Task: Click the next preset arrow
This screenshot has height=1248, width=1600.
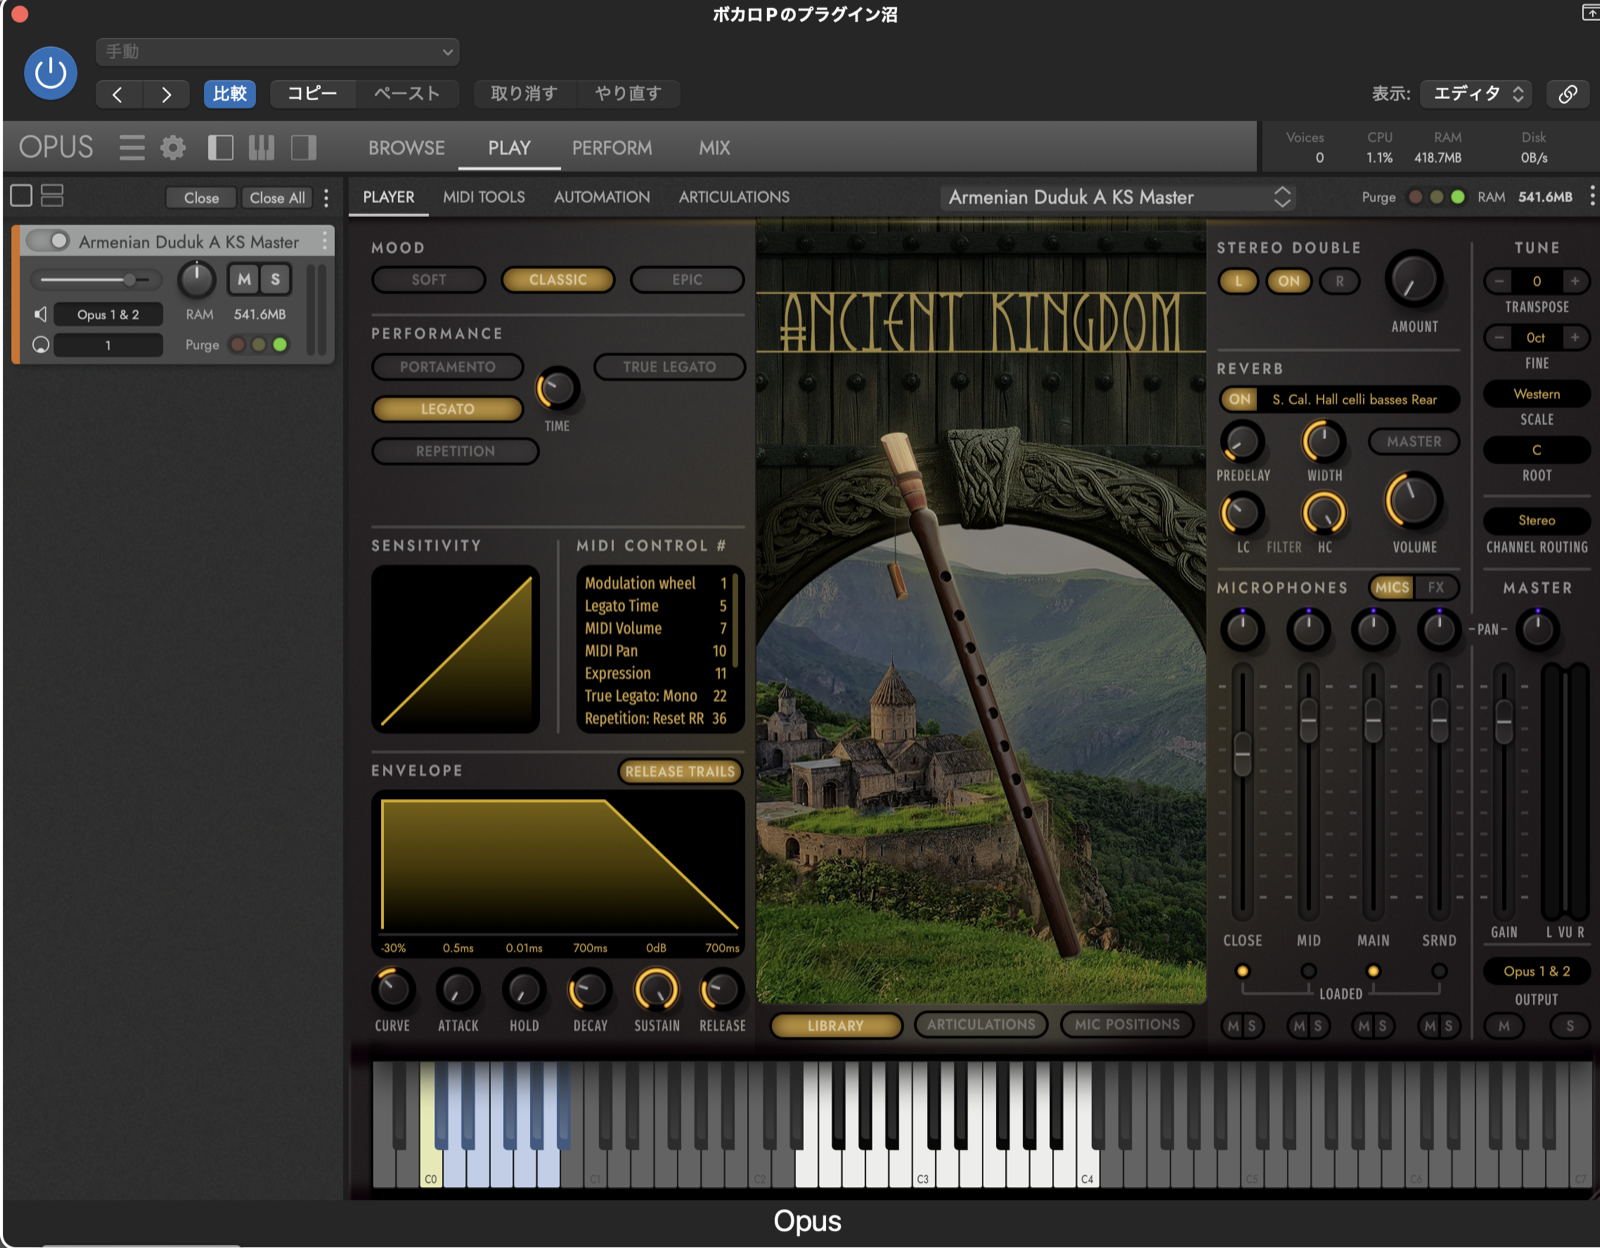Action: coord(166,94)
